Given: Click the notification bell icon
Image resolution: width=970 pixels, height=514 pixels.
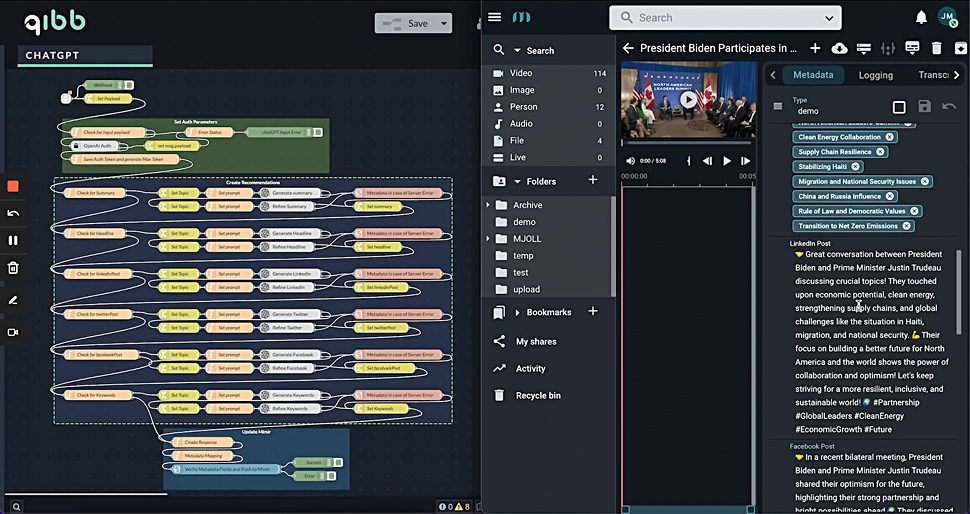Looking at the screenshot, I should [x=921, y=17].
